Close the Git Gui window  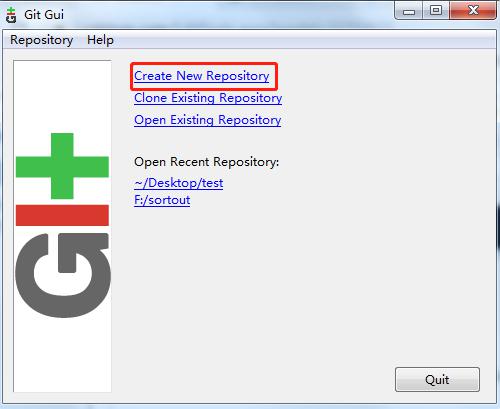473,11
